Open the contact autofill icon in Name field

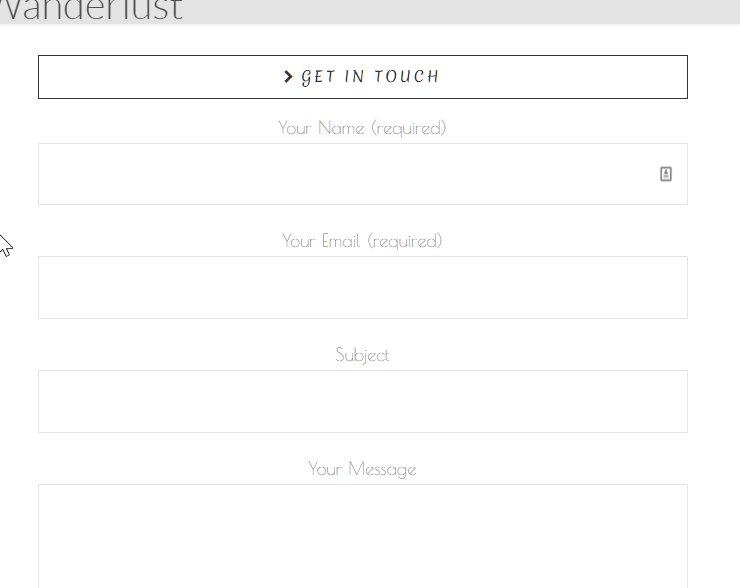tap(665, 174)
